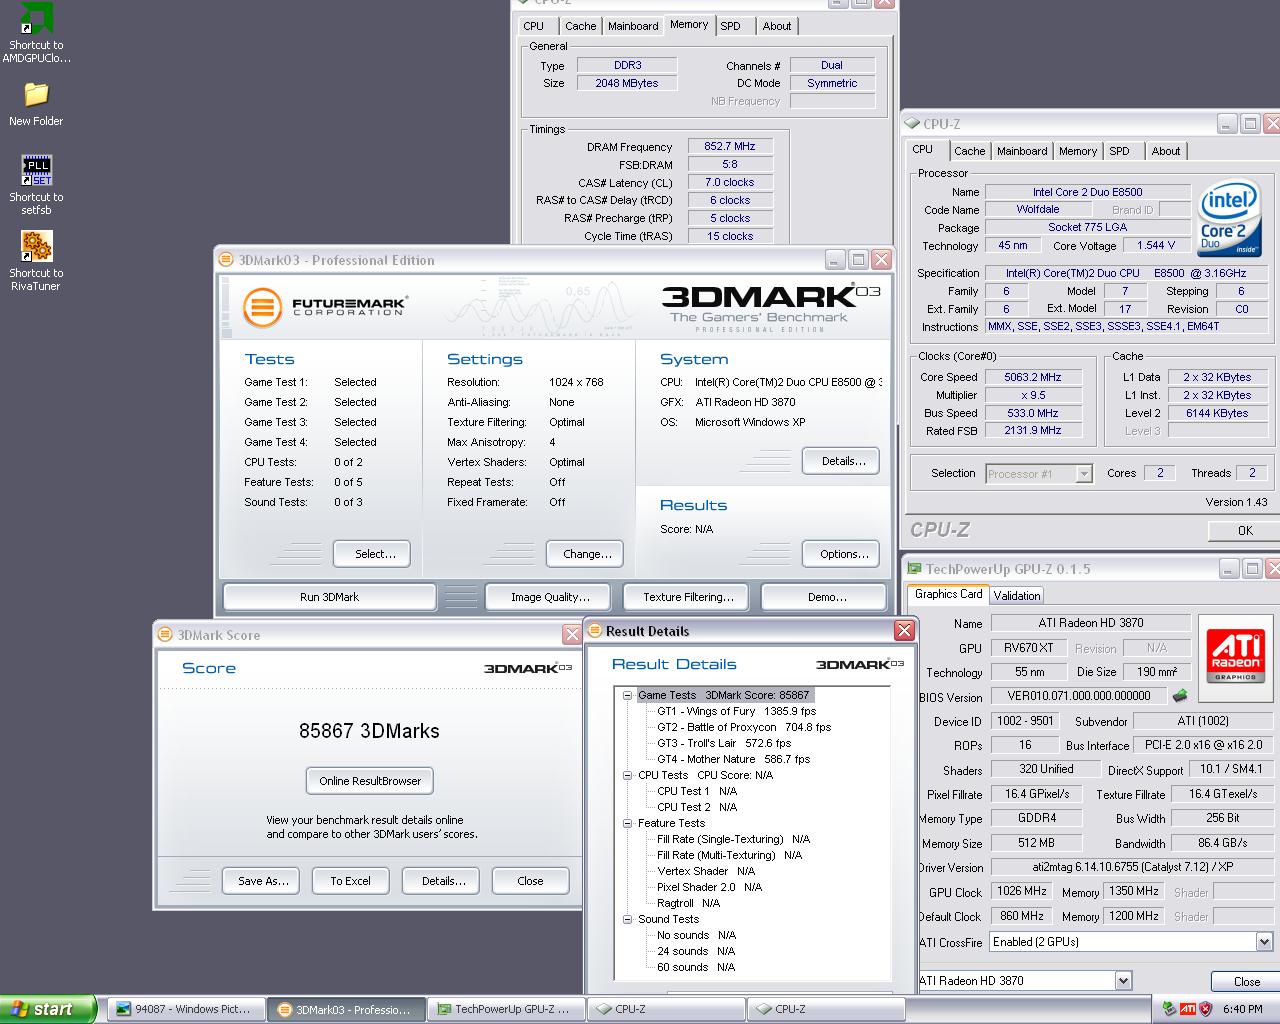Open Image Quality settings in 3DMark03
This screenshot has width=1280, height=1024.
pos(550,597)
